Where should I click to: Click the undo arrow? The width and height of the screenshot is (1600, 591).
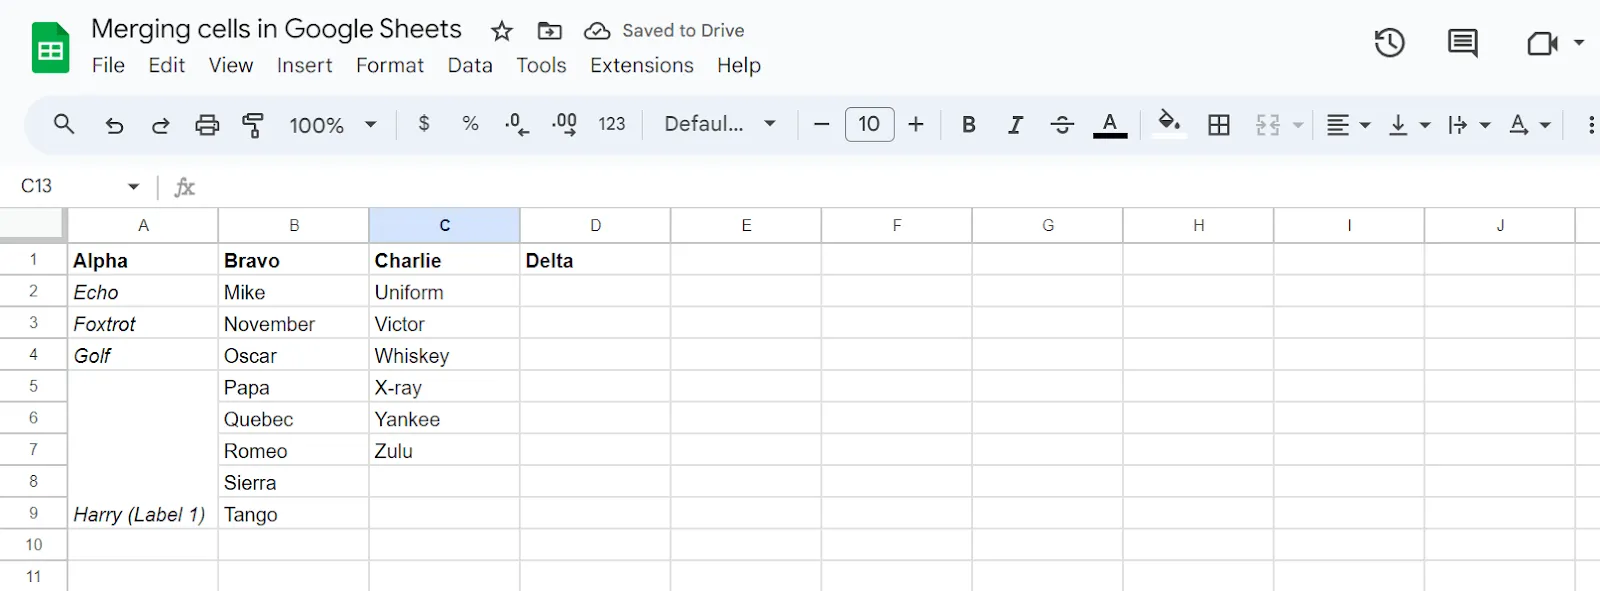(x=114, y=125)
